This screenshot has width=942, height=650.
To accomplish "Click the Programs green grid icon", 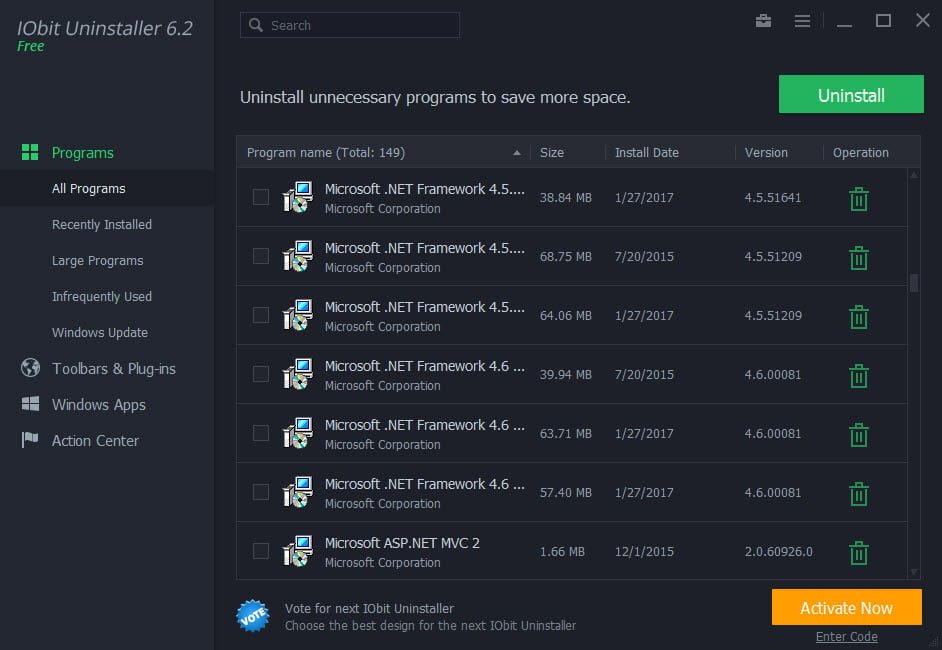I will [x=30, y=152].
